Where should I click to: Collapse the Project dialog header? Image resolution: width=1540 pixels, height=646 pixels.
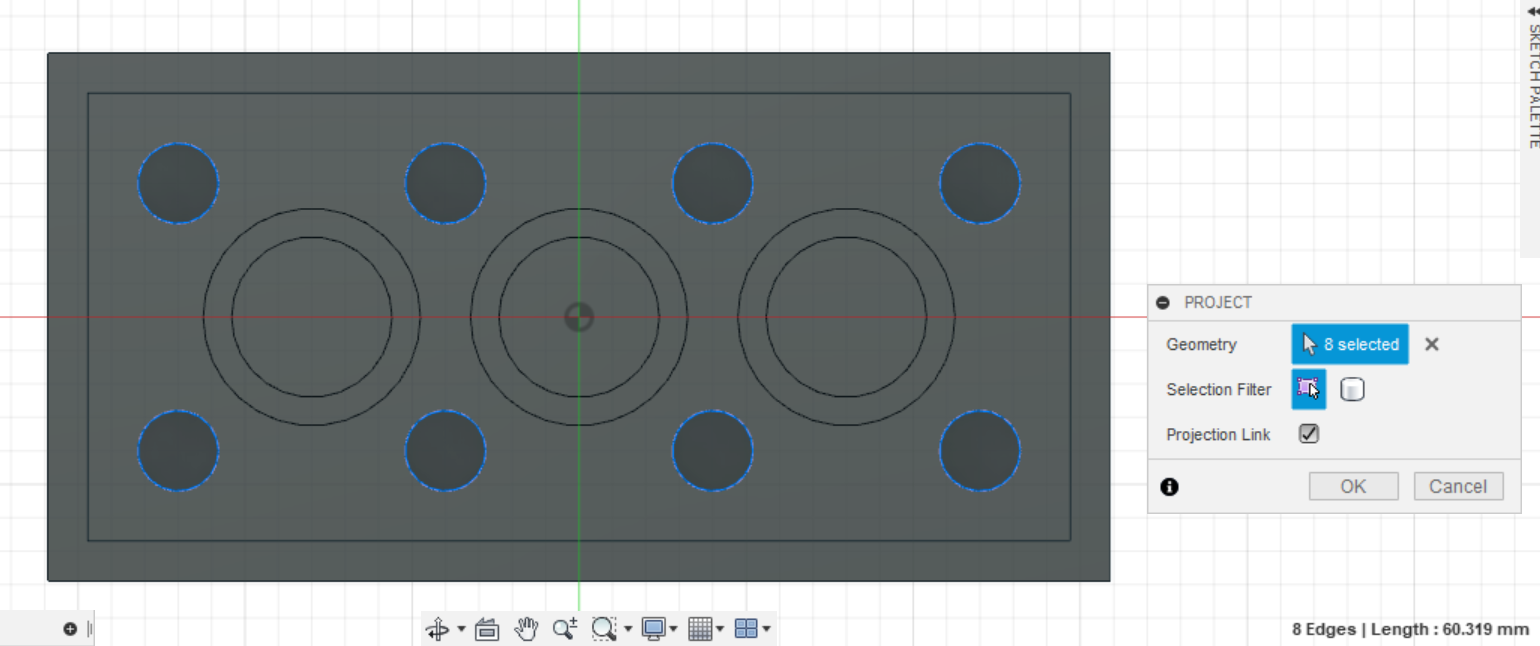(x=1165, y=302)
